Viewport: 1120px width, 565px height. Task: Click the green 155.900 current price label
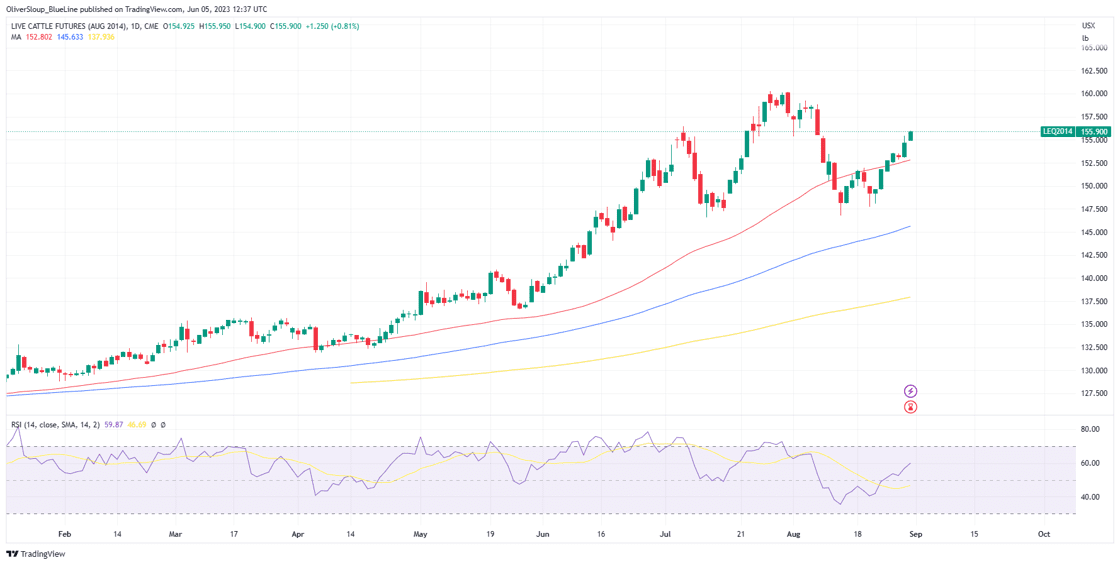point(1096,131)
